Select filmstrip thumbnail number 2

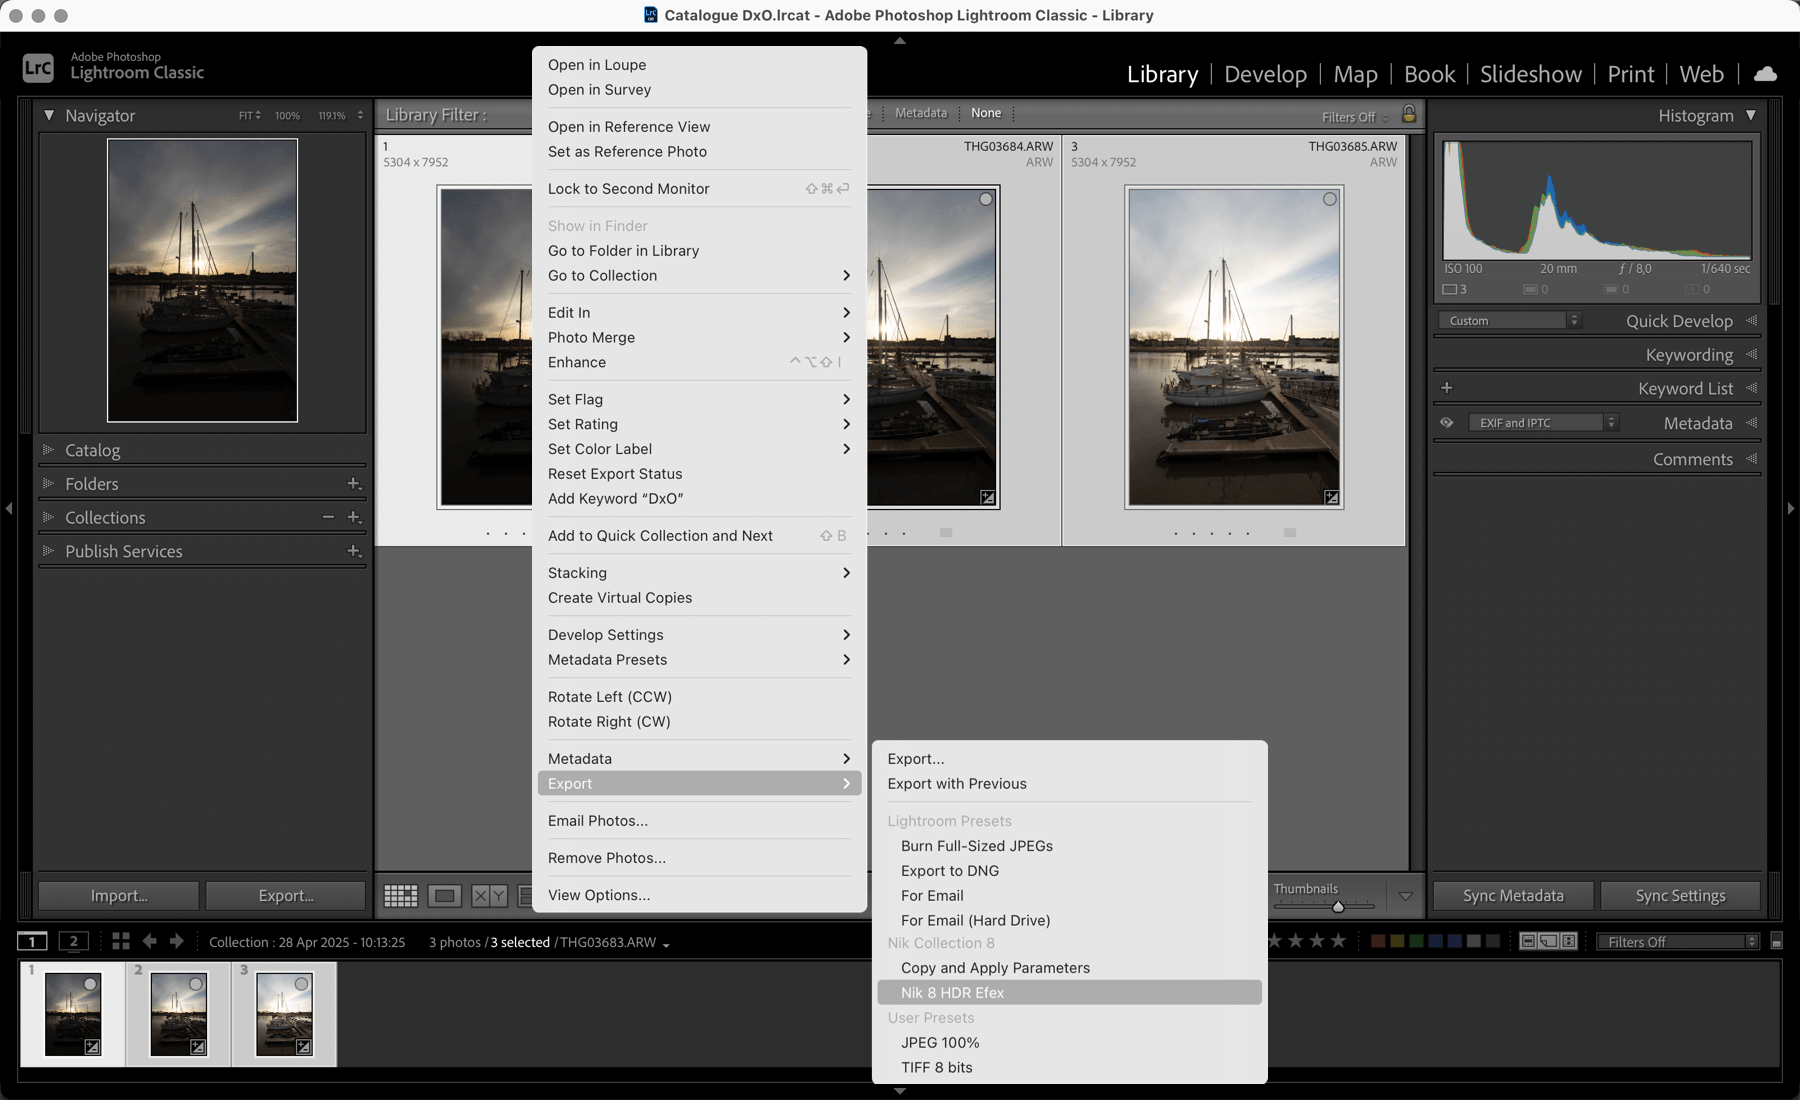pyautogui.click(x=178, y=1014)
